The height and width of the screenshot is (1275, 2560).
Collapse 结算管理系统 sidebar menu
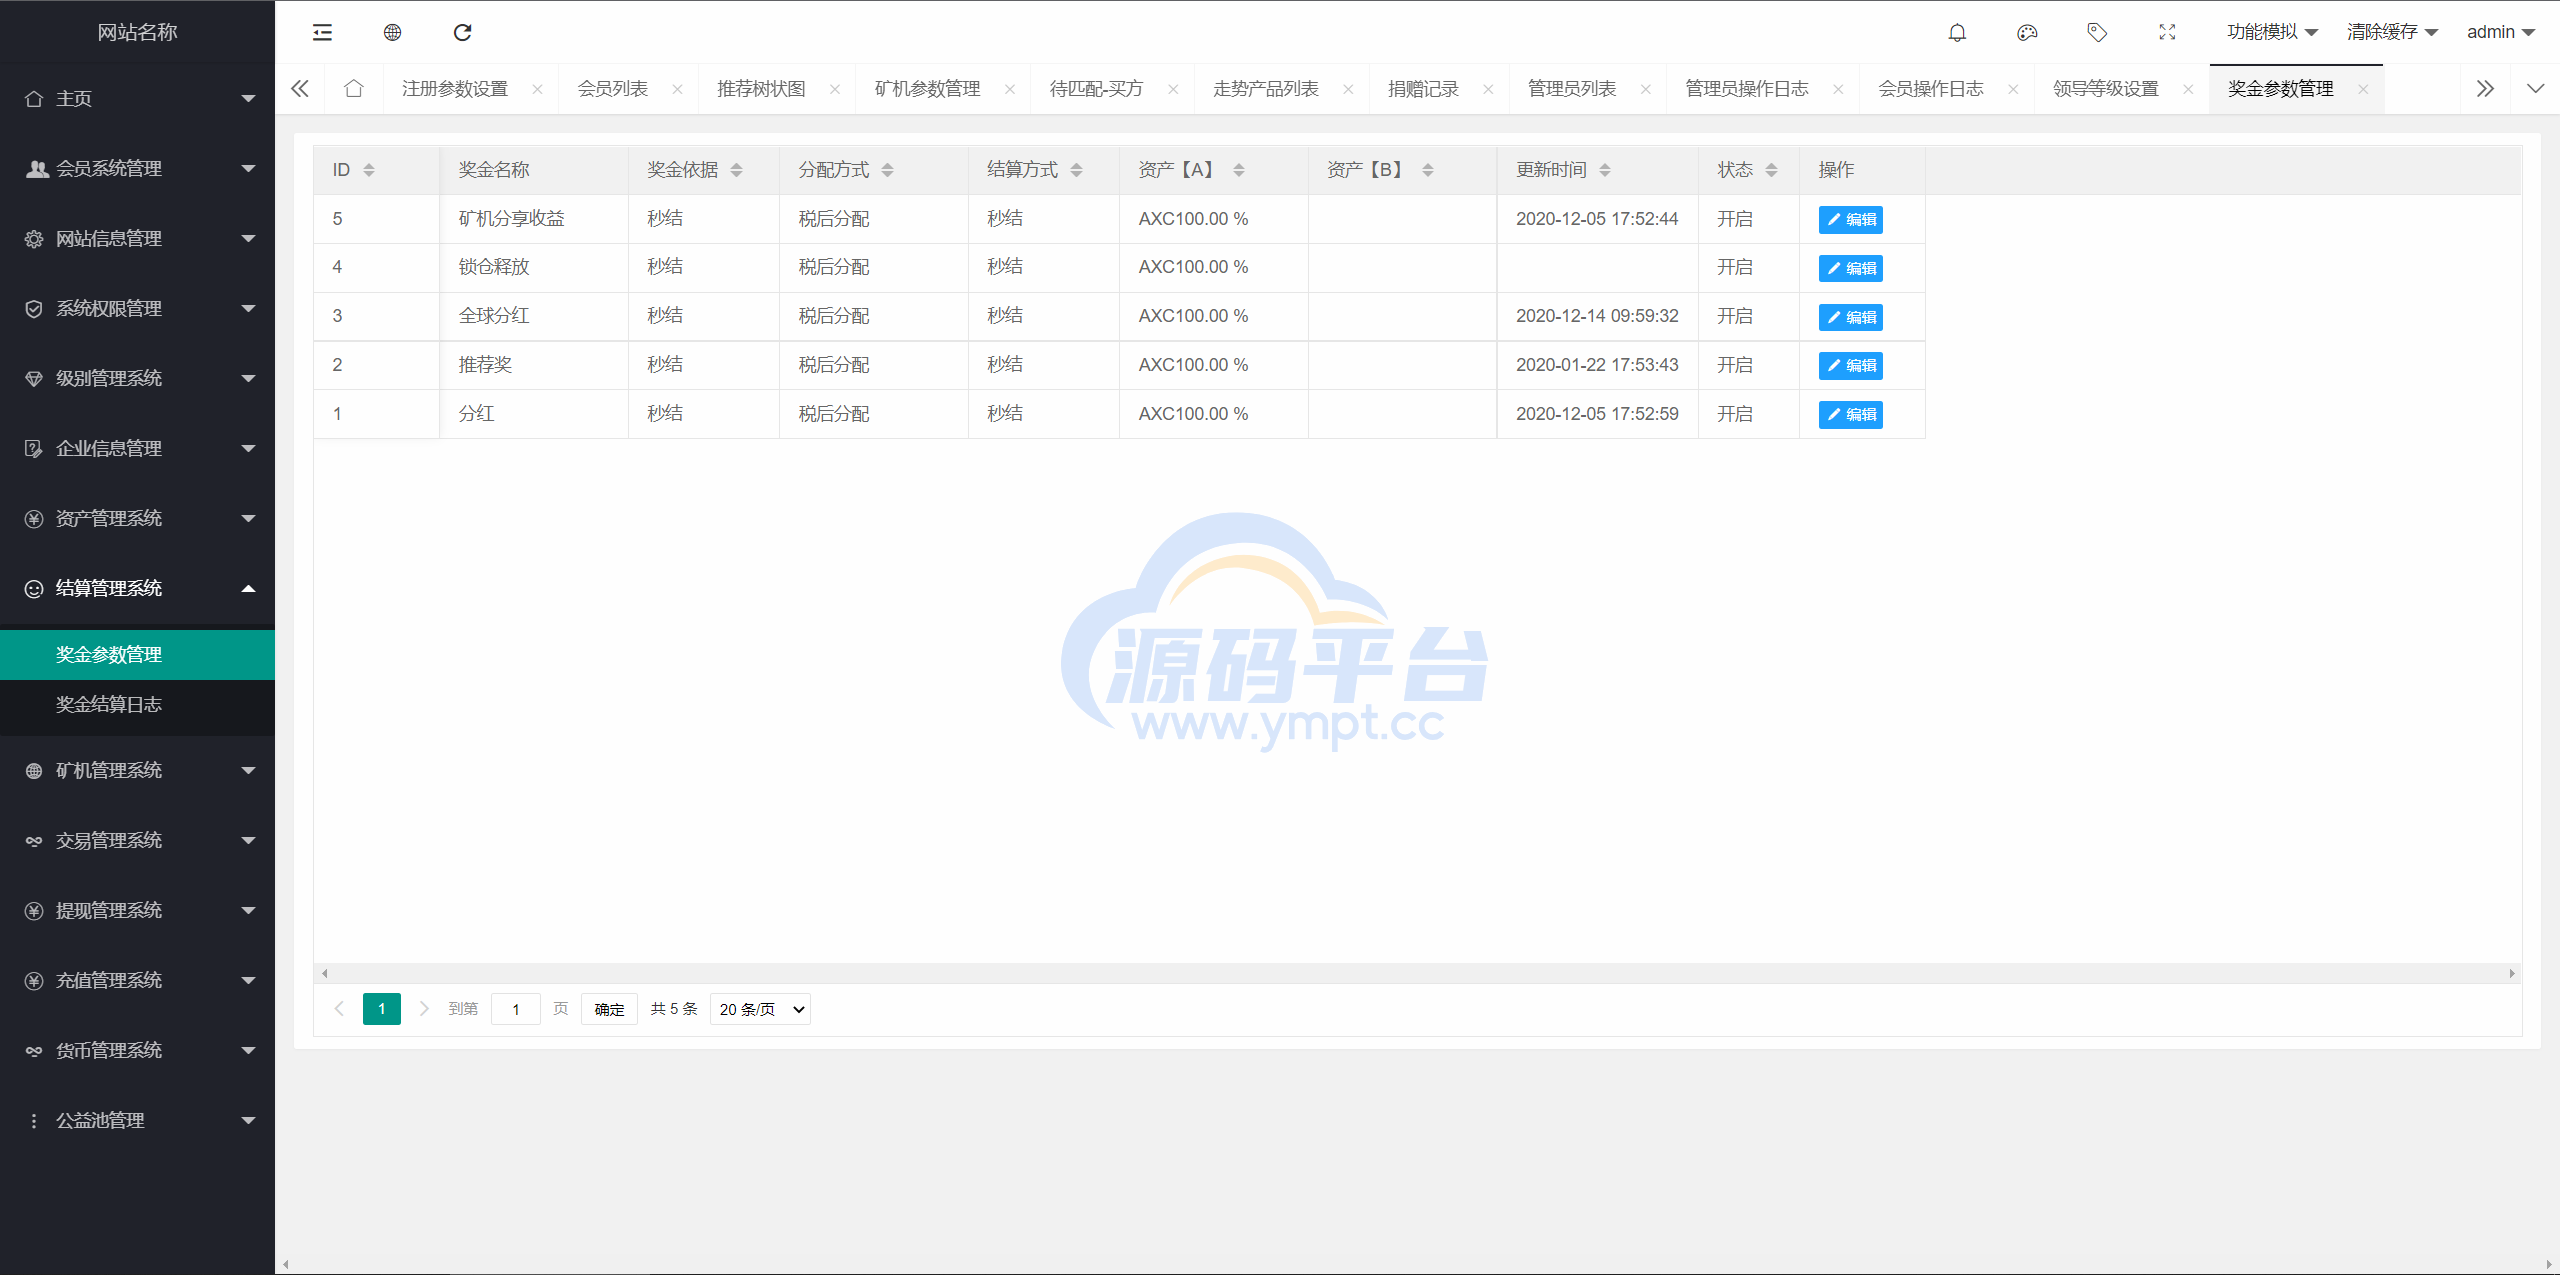137,588
